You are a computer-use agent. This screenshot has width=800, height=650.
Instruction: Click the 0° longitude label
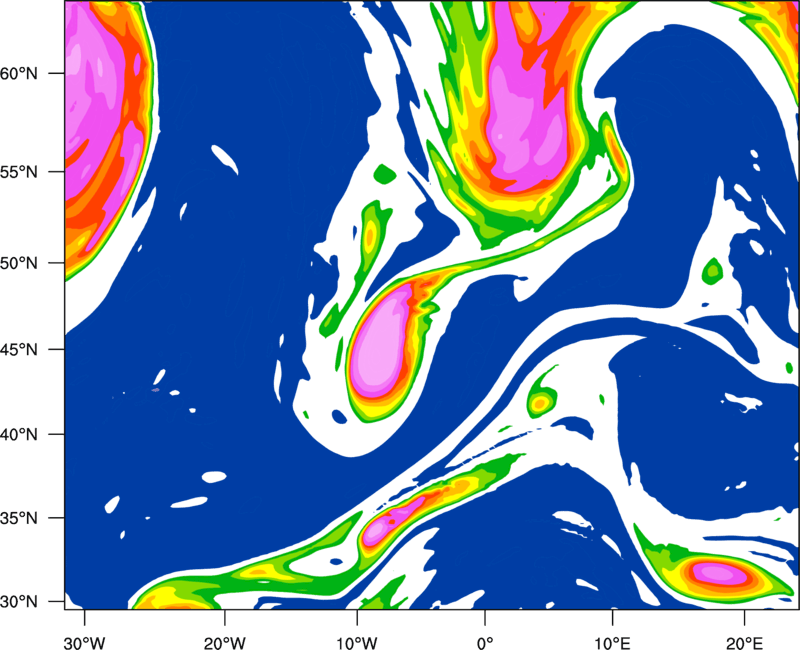pos(485,643)
